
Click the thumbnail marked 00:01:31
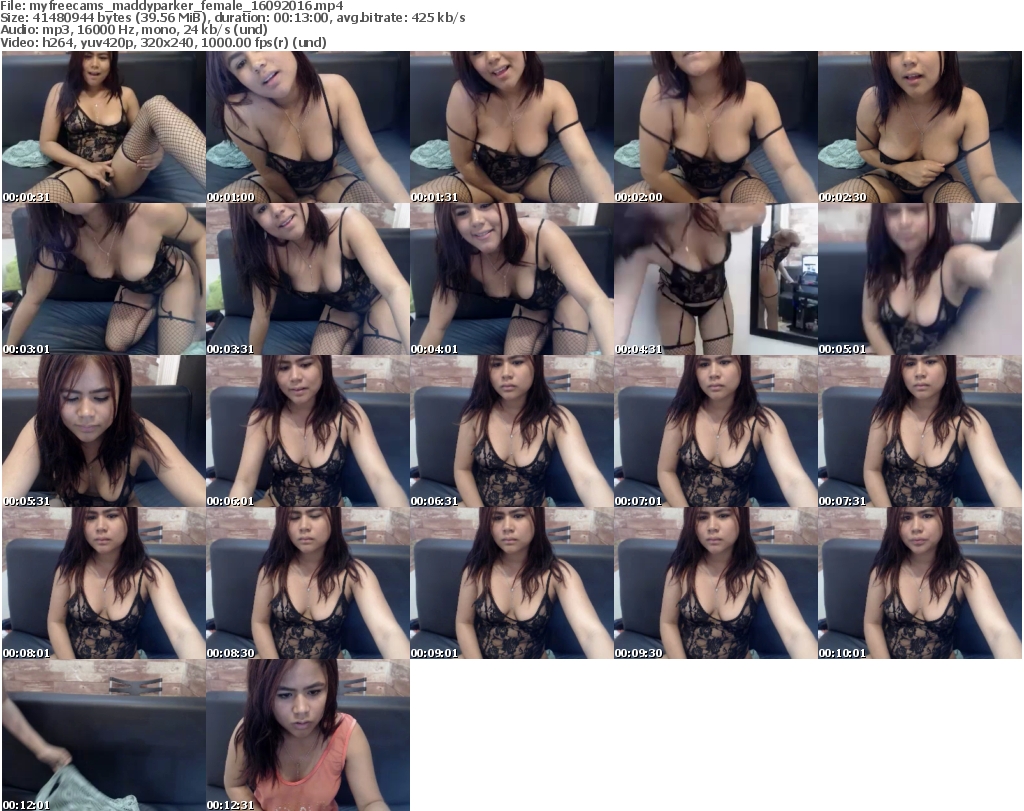pos(511,127)
